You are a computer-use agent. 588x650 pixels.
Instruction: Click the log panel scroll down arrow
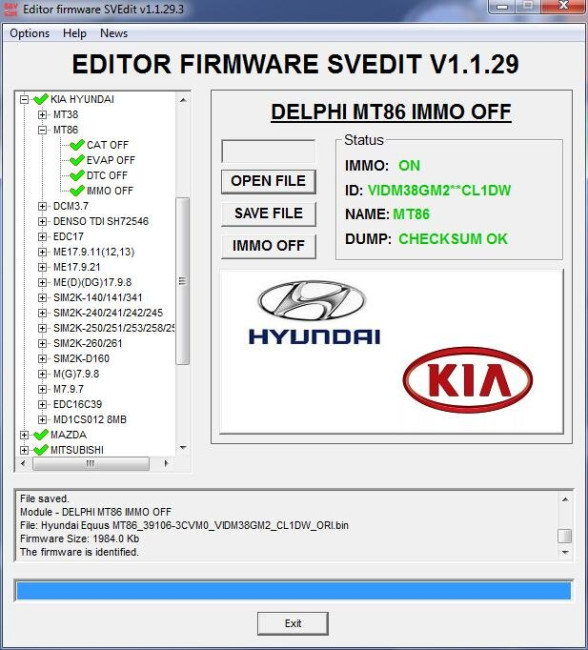[565, 552]
